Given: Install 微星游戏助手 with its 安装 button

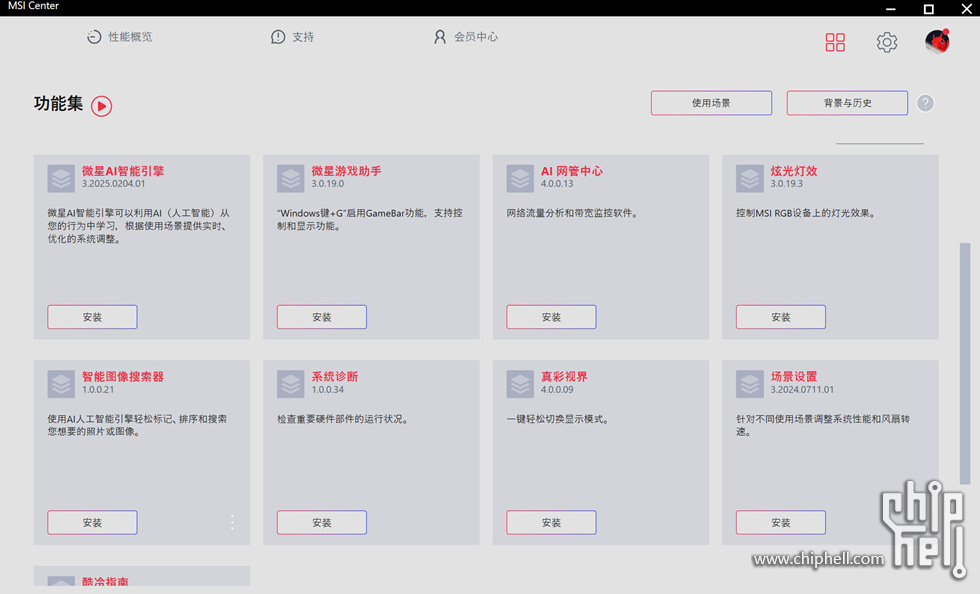Looking at the screenshot, I should click(322, 317).
